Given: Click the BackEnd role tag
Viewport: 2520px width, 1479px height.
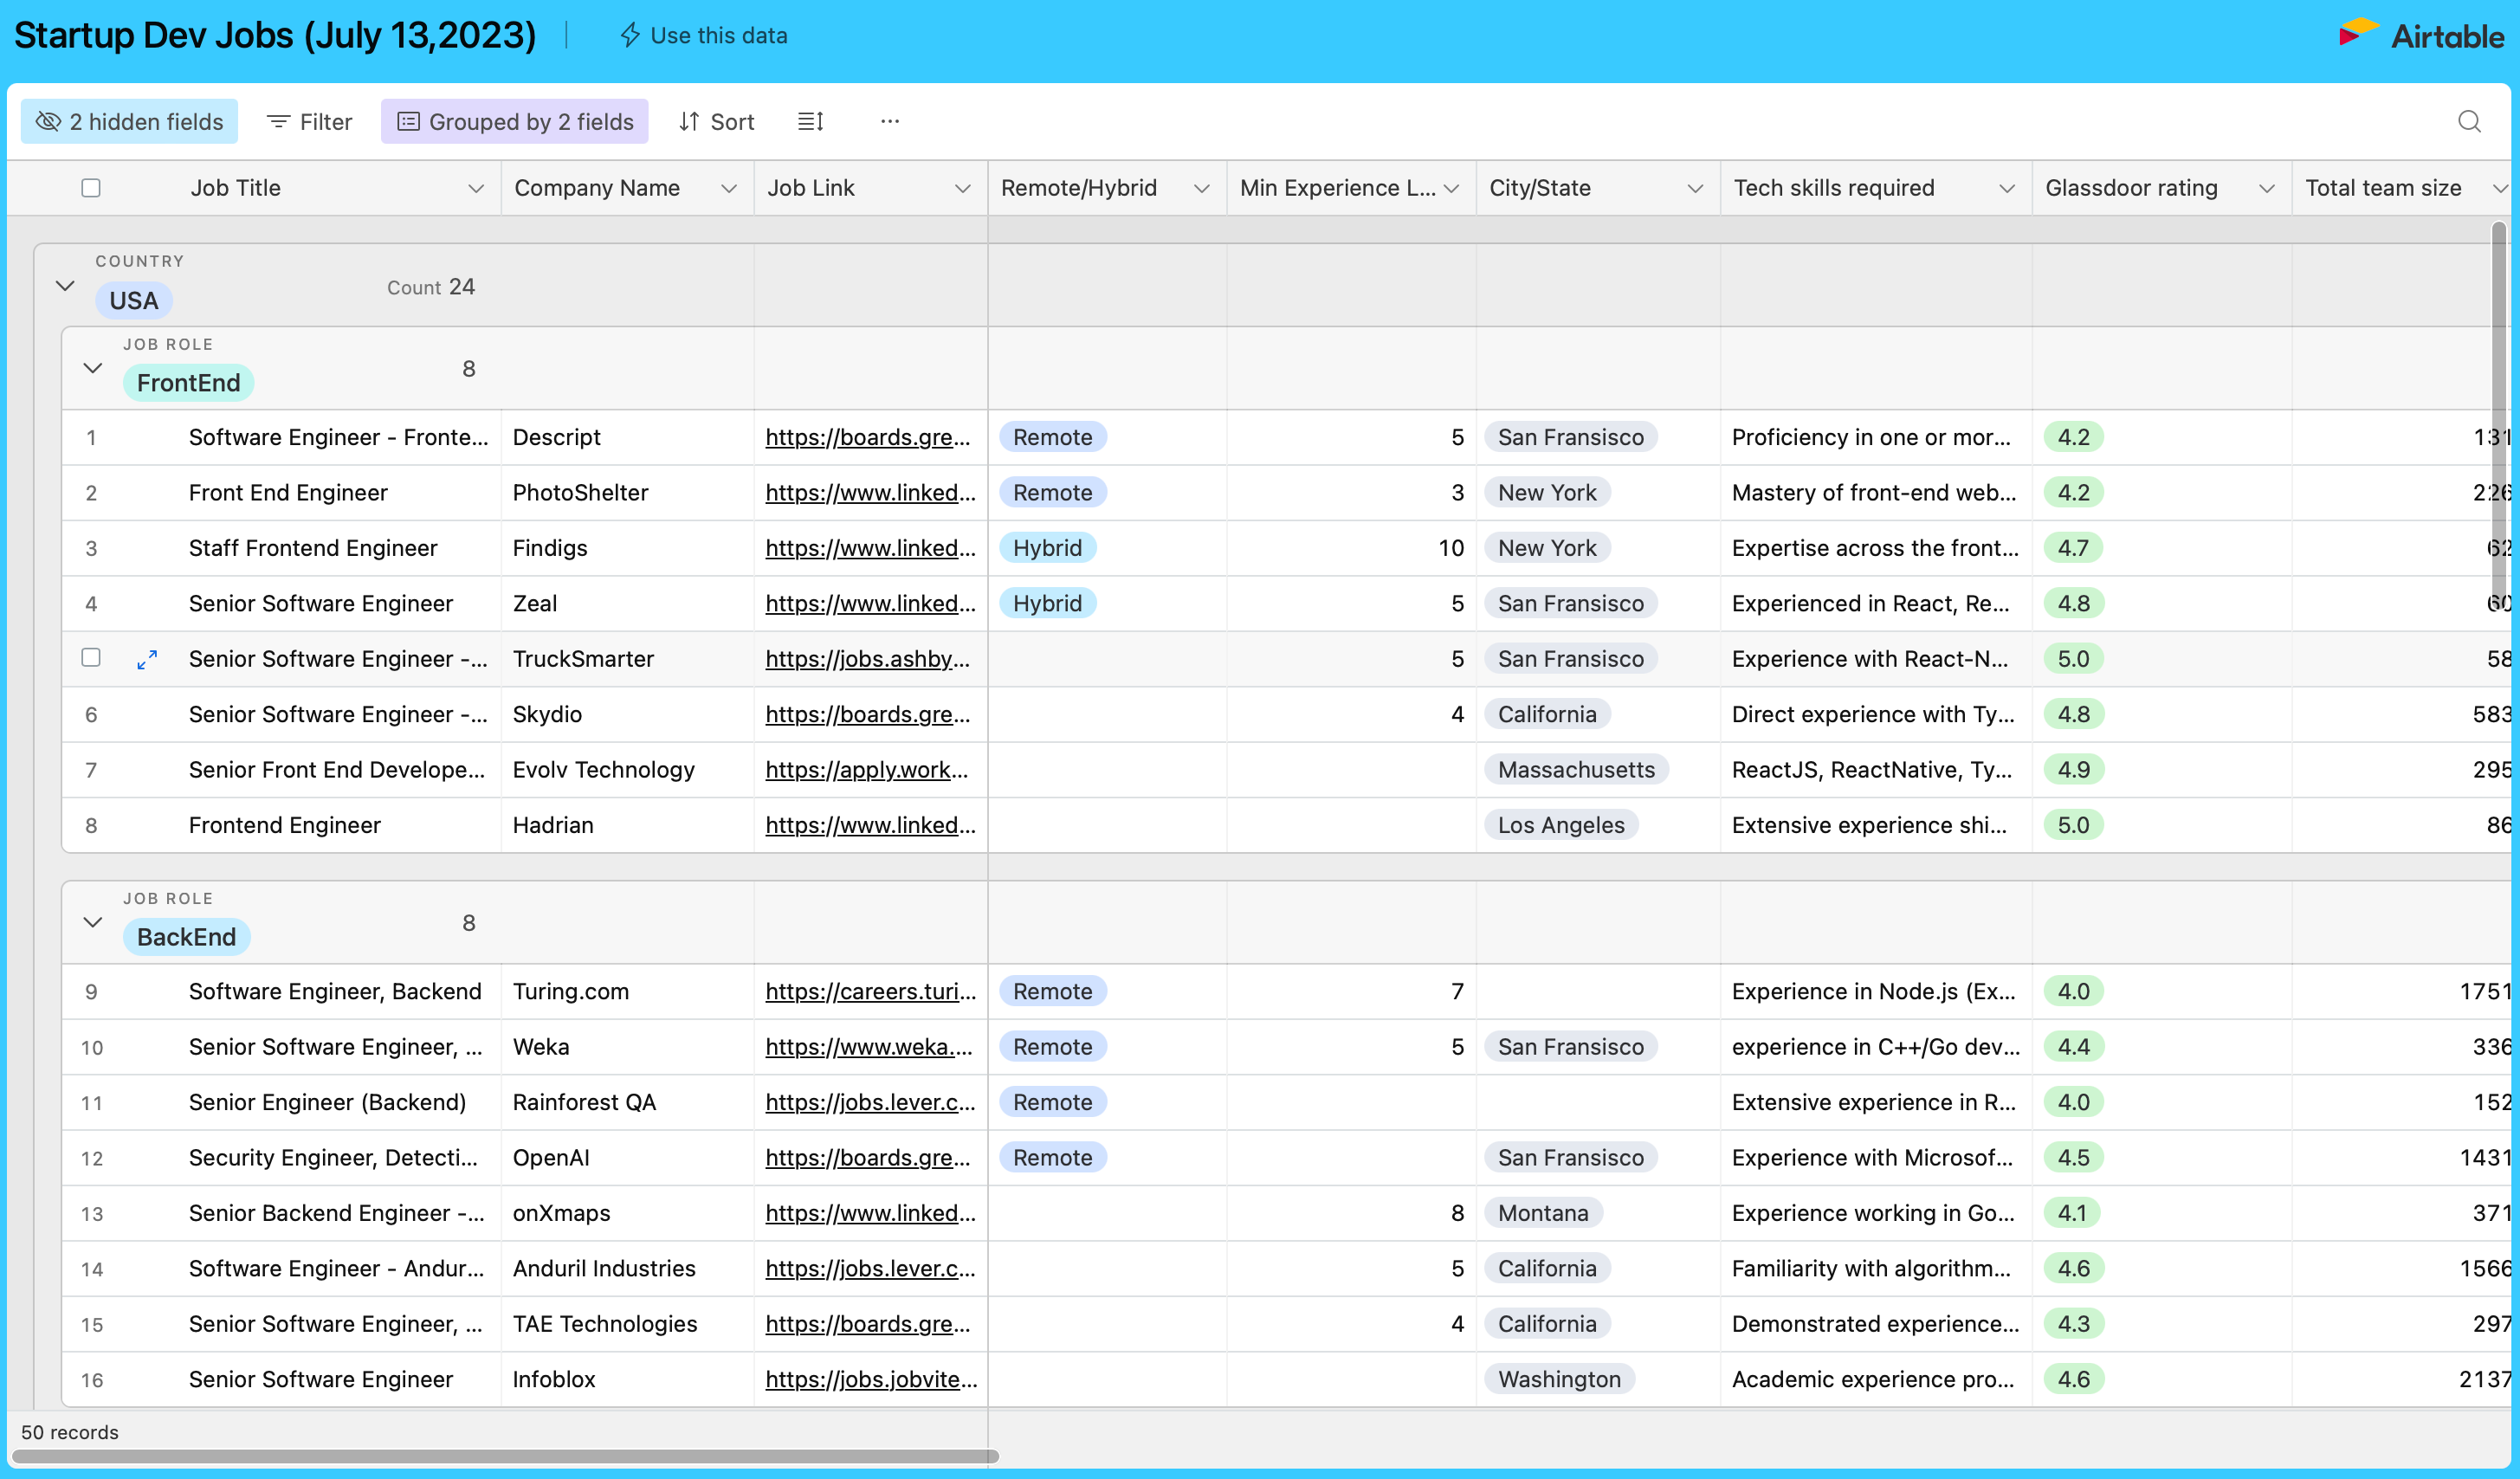Looking at the screenshot, I should coord(186,937).
